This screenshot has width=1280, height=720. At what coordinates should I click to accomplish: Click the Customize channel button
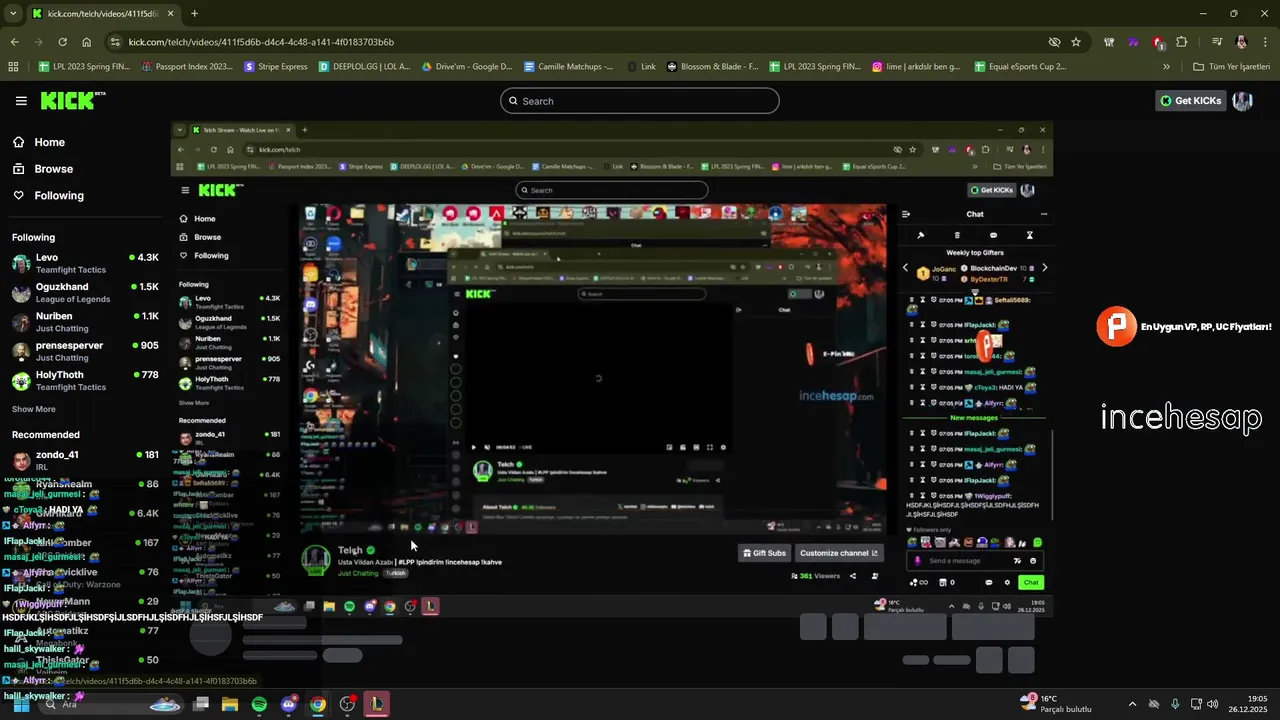839,553
